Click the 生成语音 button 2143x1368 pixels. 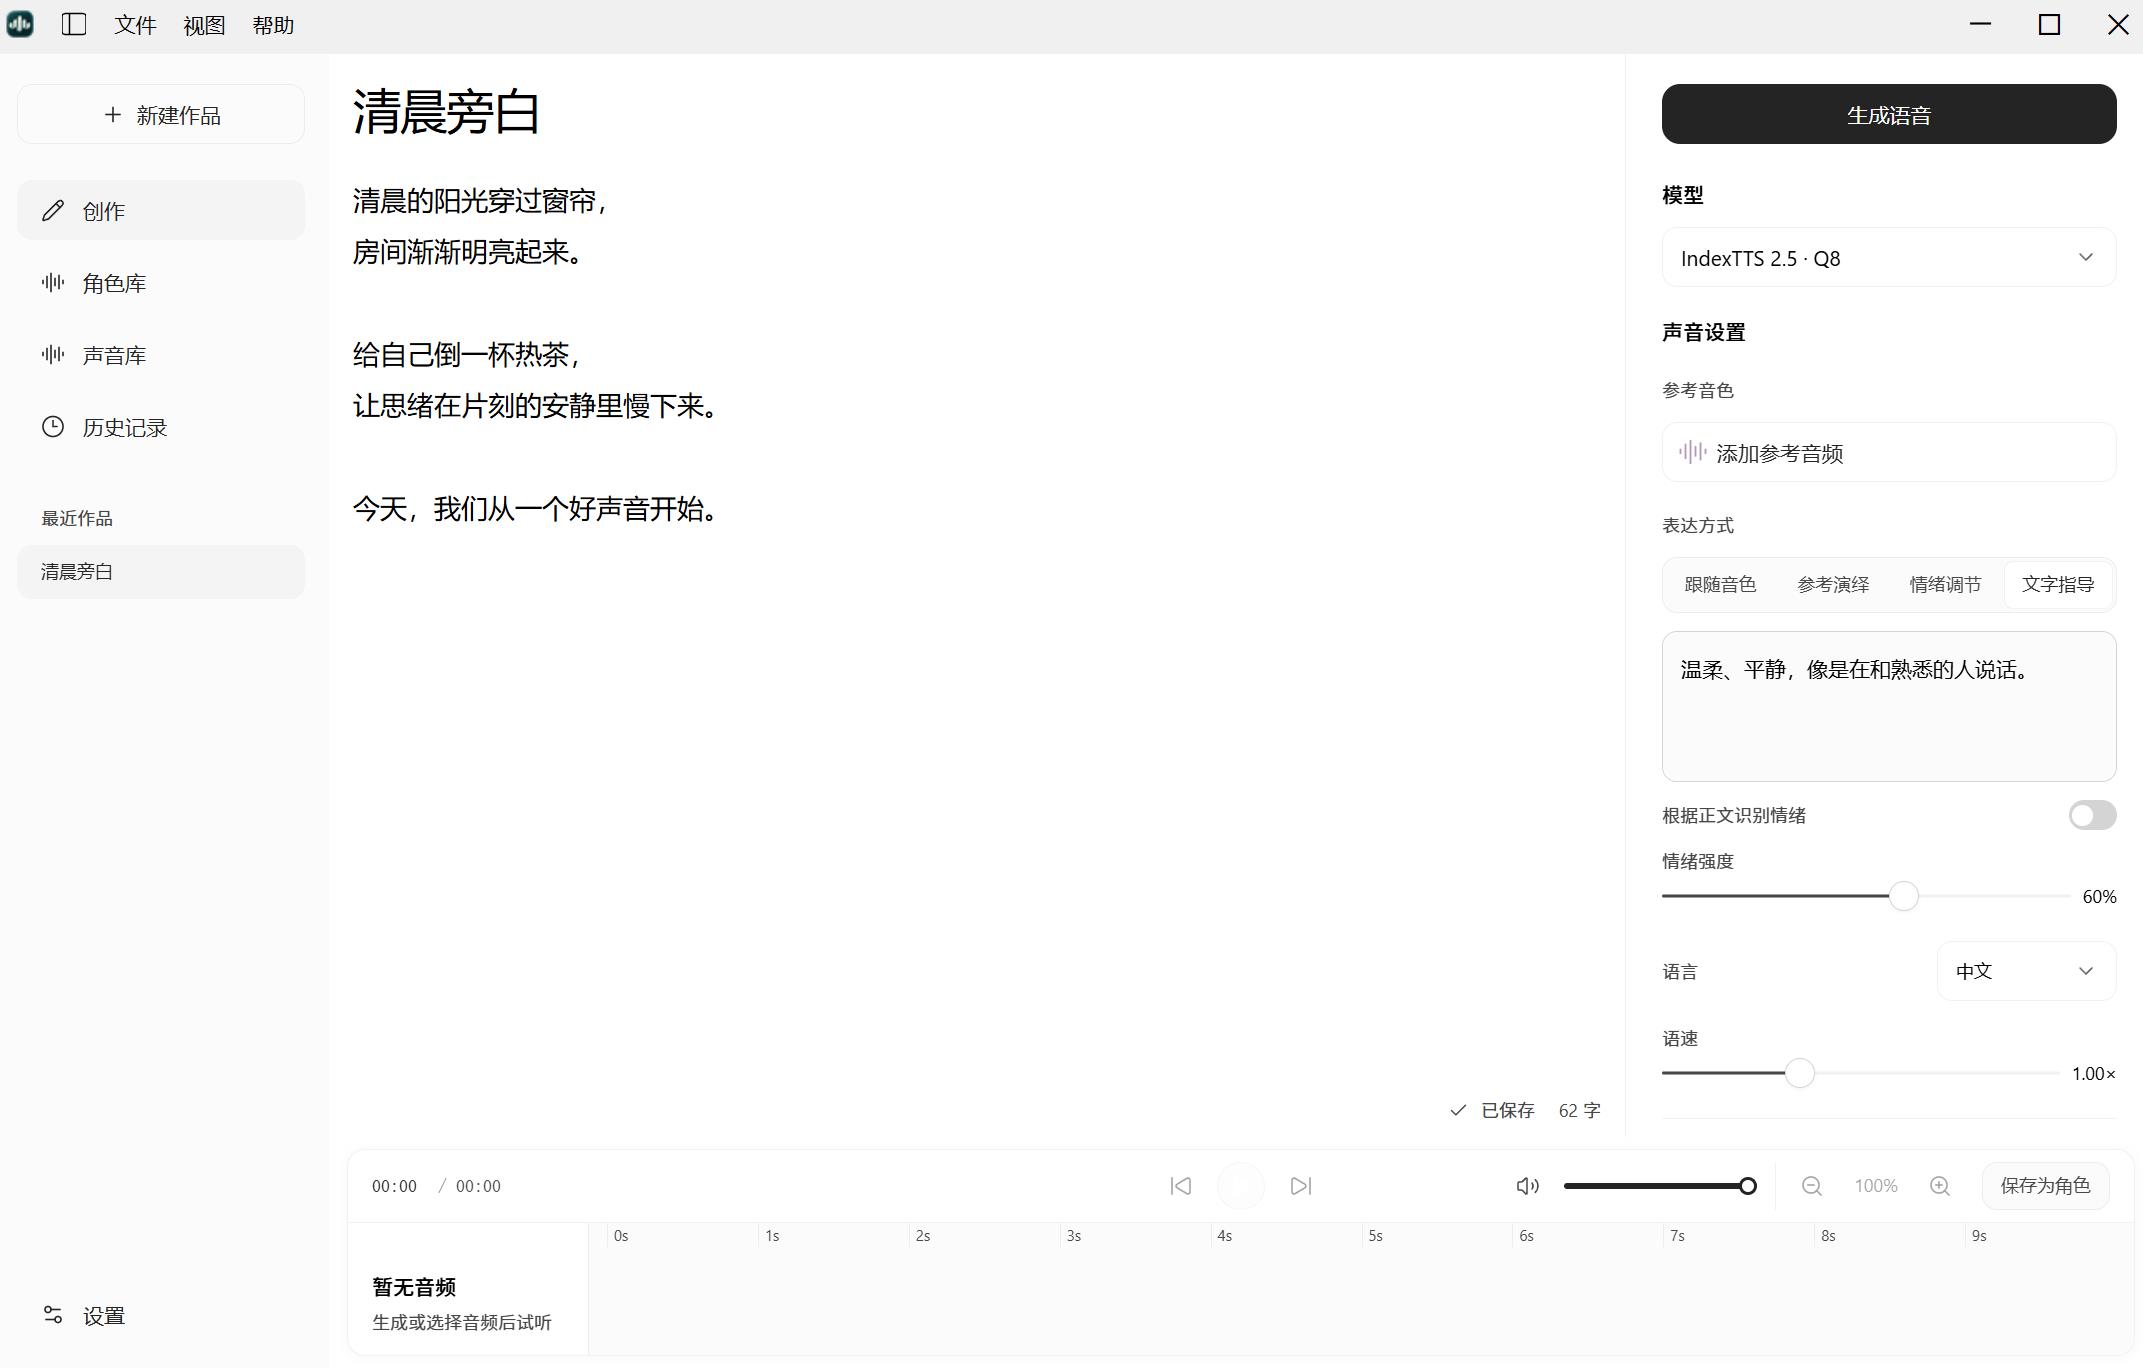coord(1889,114)
